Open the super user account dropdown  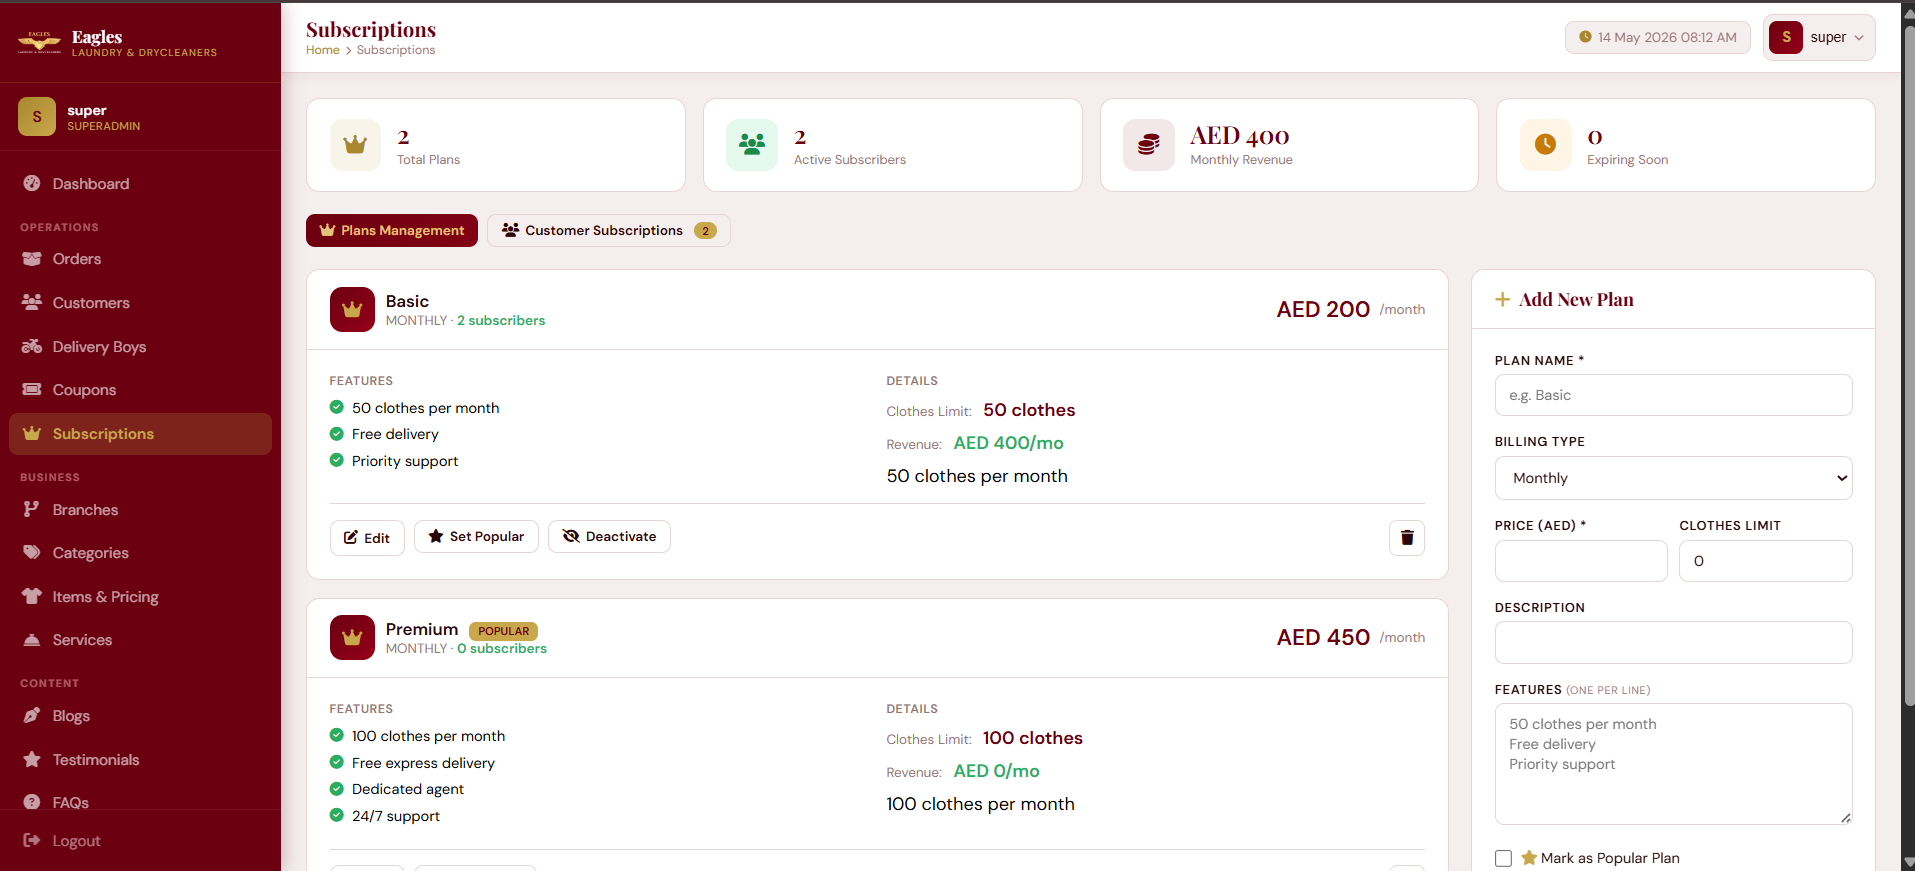(1819, 38)
